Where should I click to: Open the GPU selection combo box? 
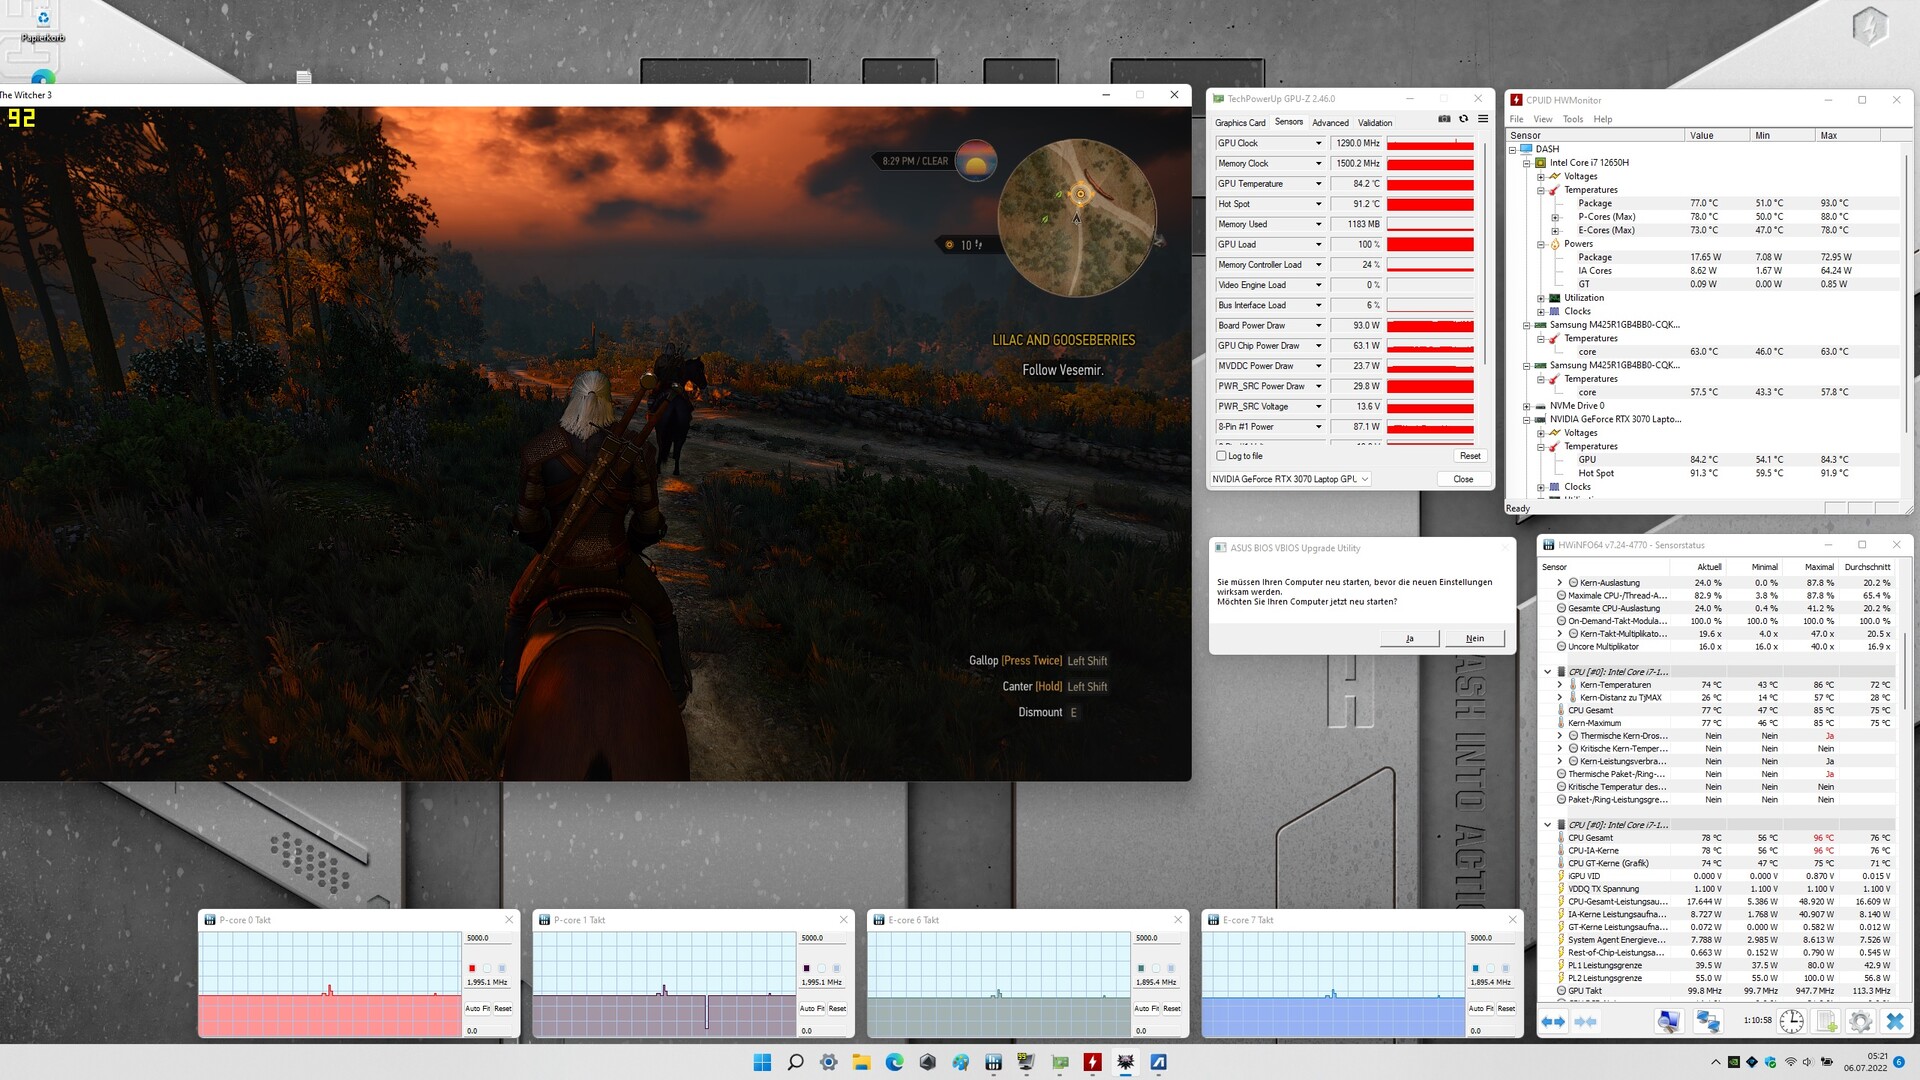[x=1289, y=479]
